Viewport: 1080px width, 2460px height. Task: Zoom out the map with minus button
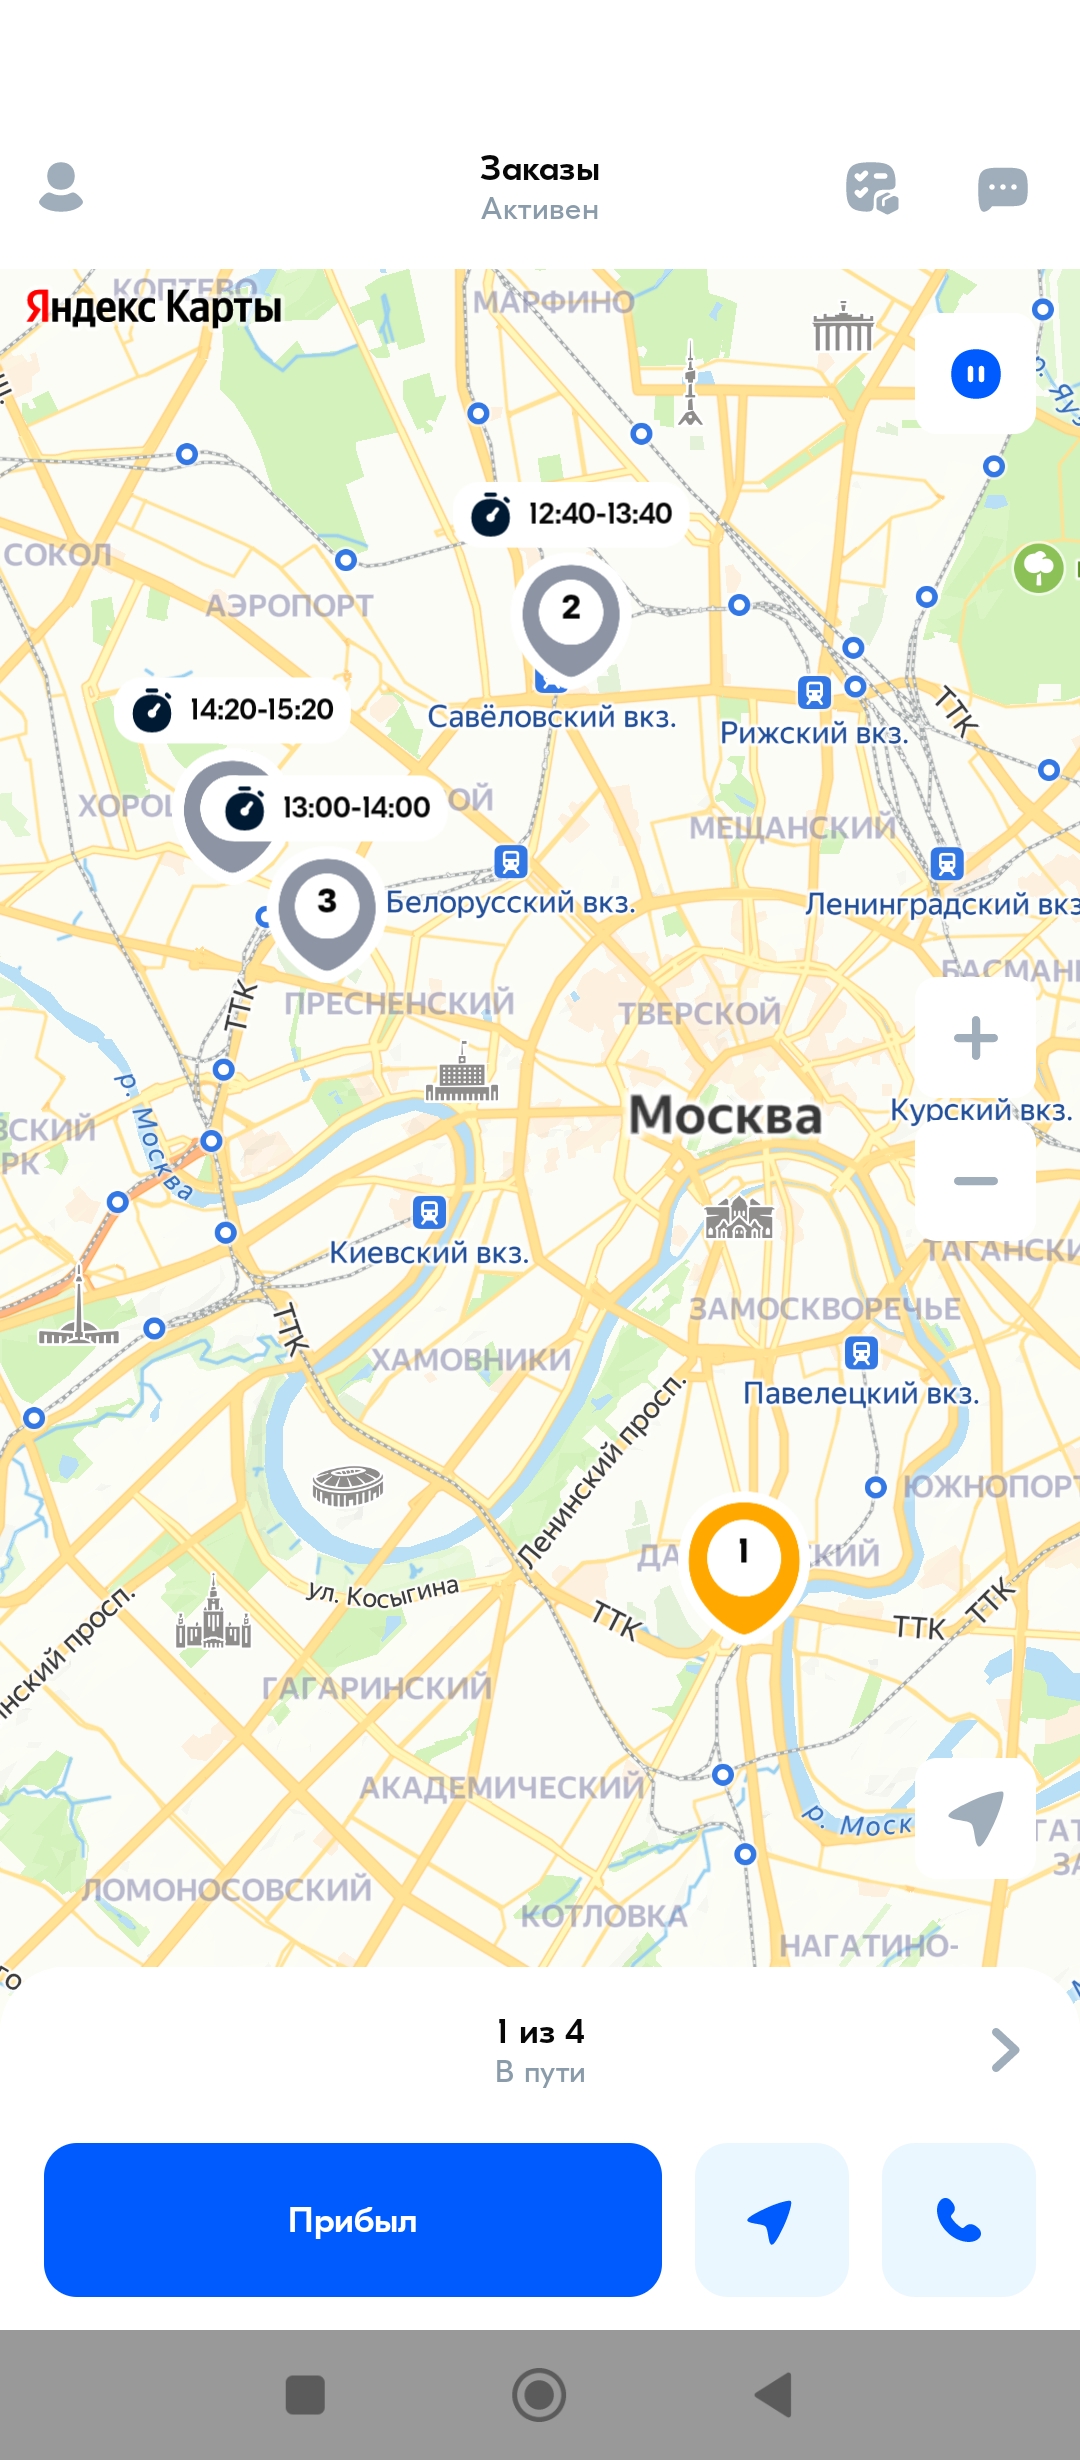(975, 1181)
